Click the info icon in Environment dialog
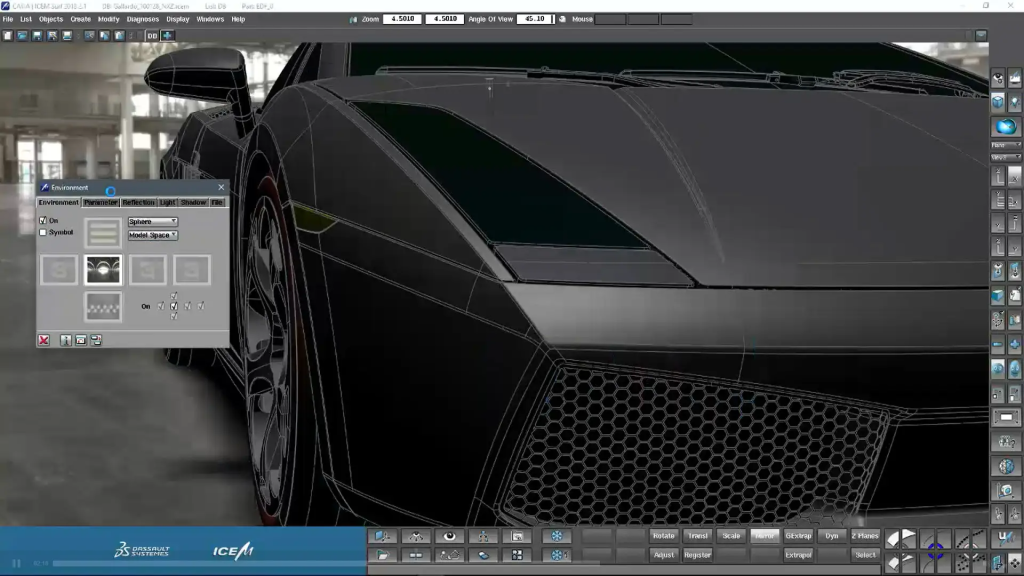The height and width of the screenshot is (576, 1024). pos(65,340)
